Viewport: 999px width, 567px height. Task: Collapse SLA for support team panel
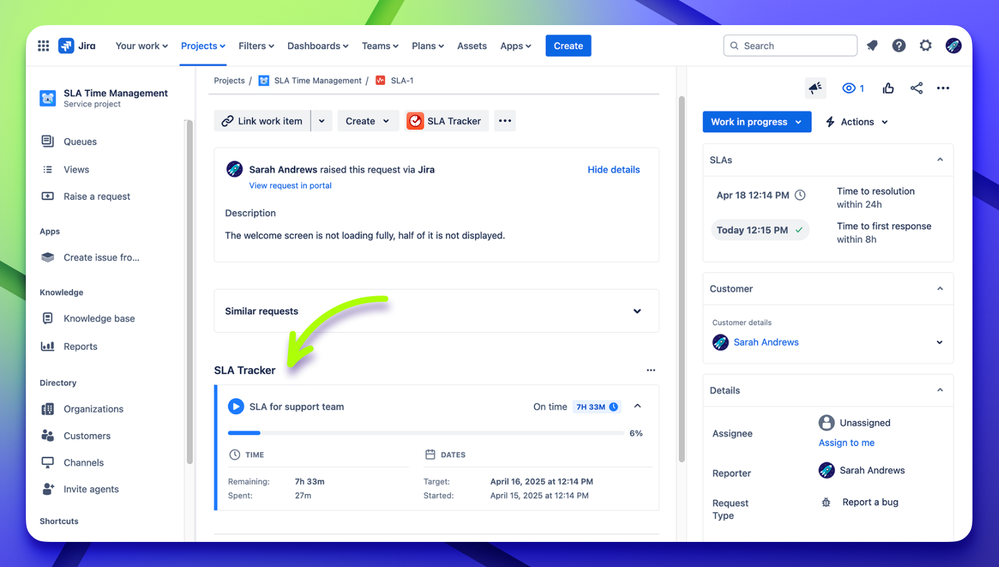pos(638,406)
